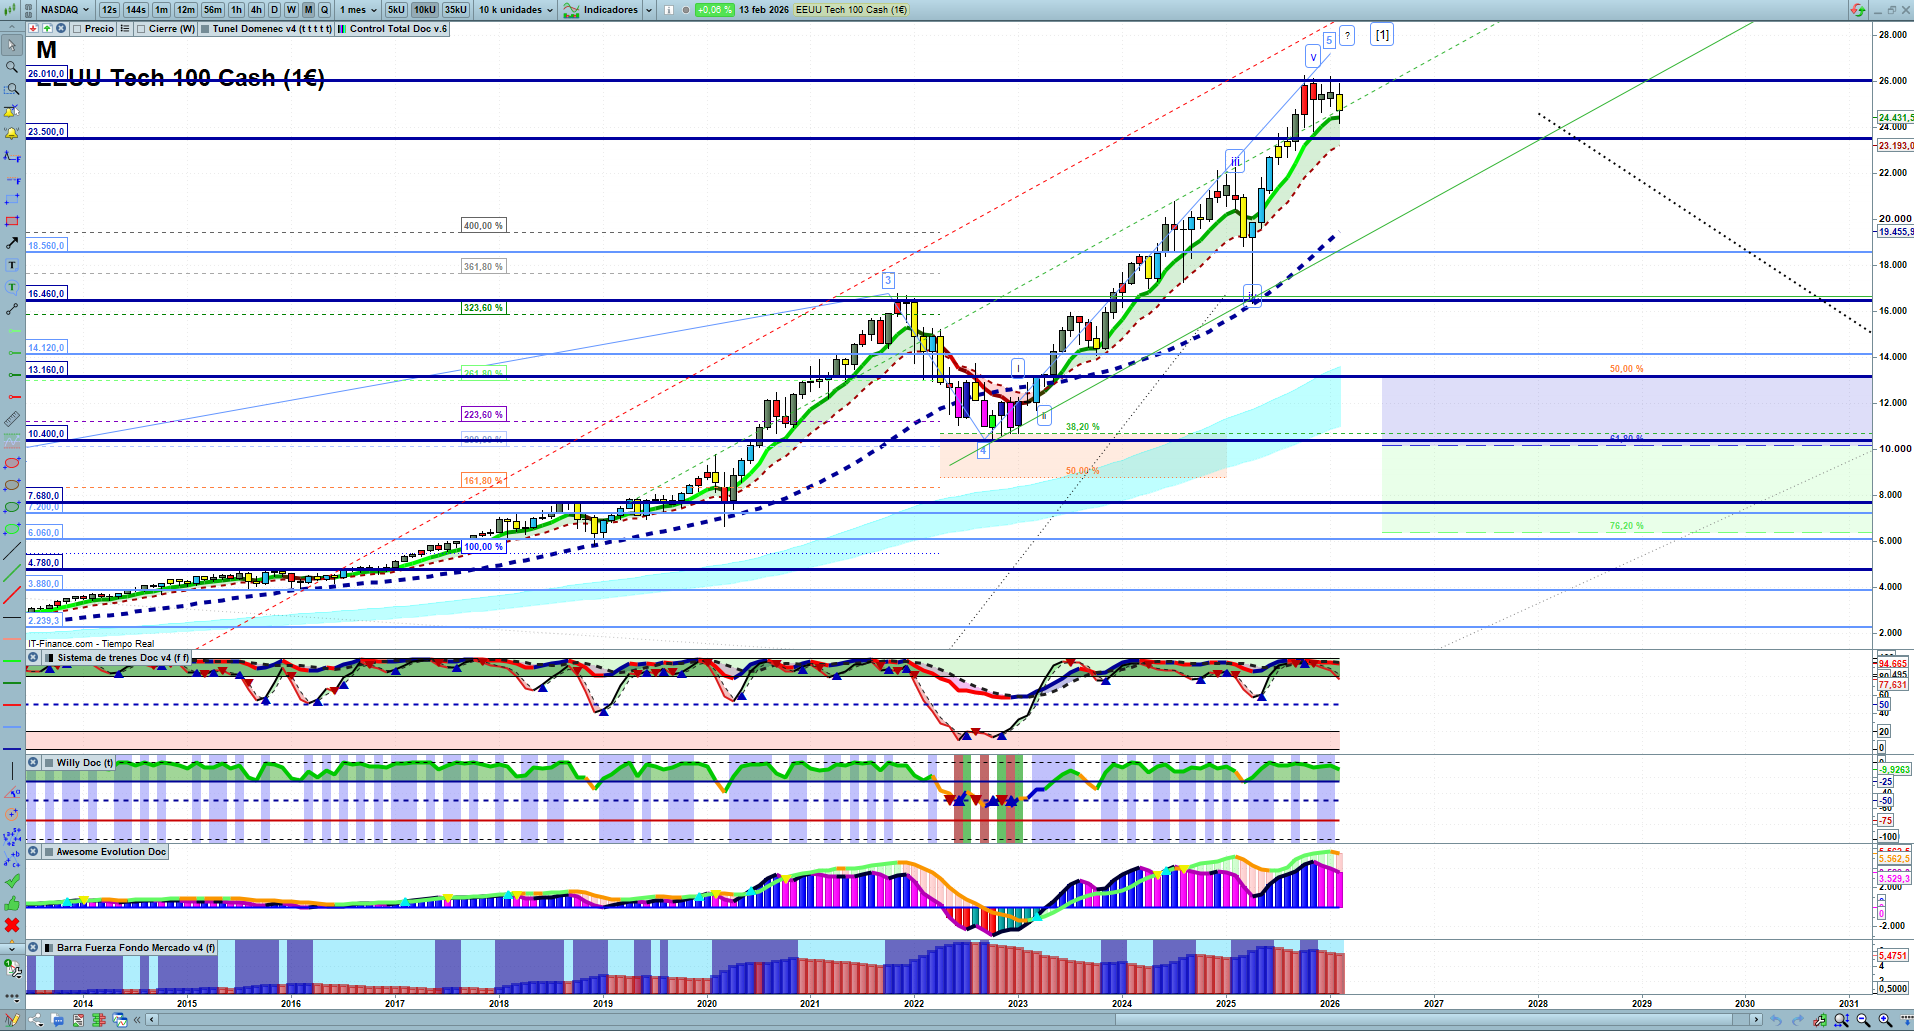Toggle the Precio checkbox
The image size is (1914, 1031).
click(78, 29)
